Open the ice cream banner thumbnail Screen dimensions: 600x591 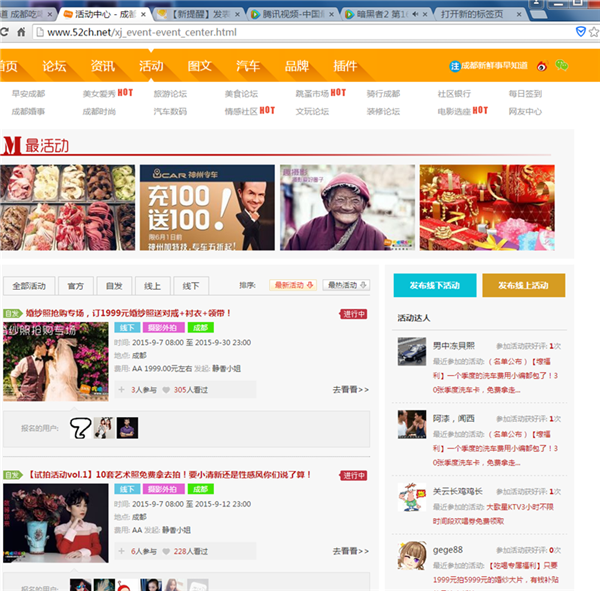tap(67, 207)
